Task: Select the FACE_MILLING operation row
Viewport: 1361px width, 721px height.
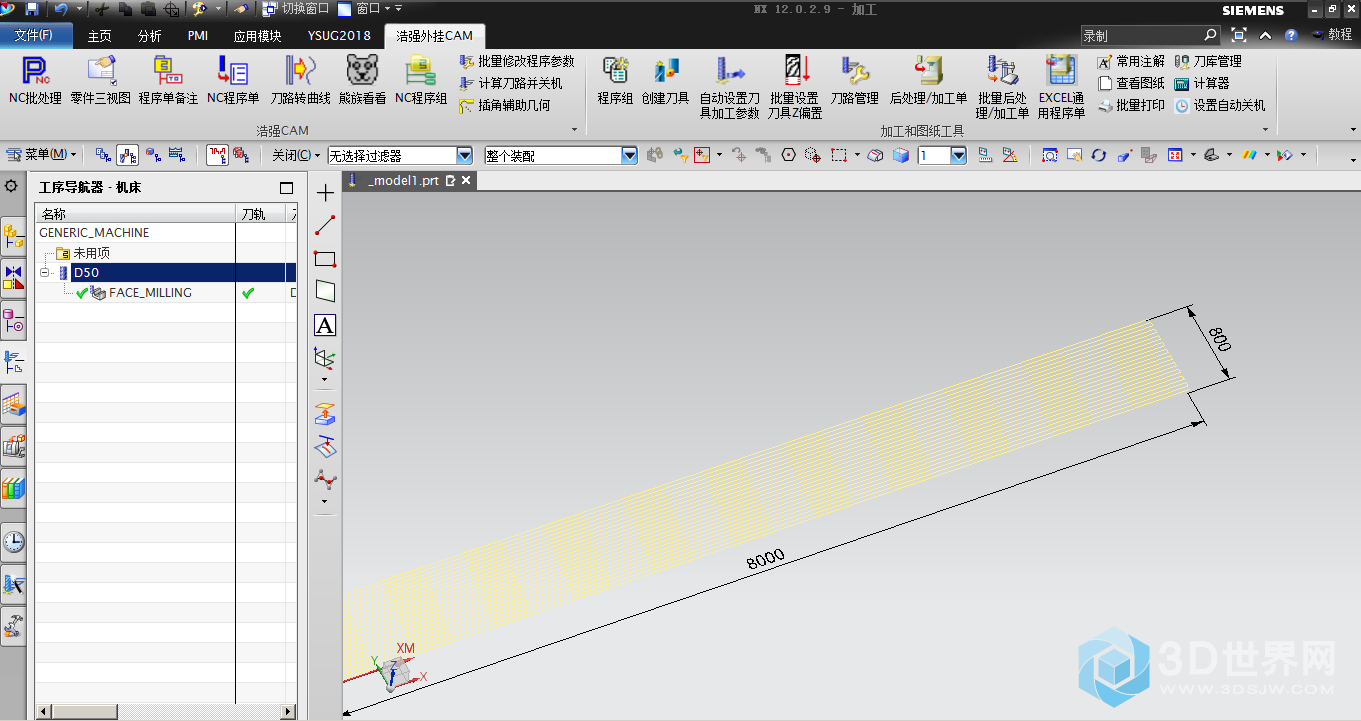Action: click(150, 293)
